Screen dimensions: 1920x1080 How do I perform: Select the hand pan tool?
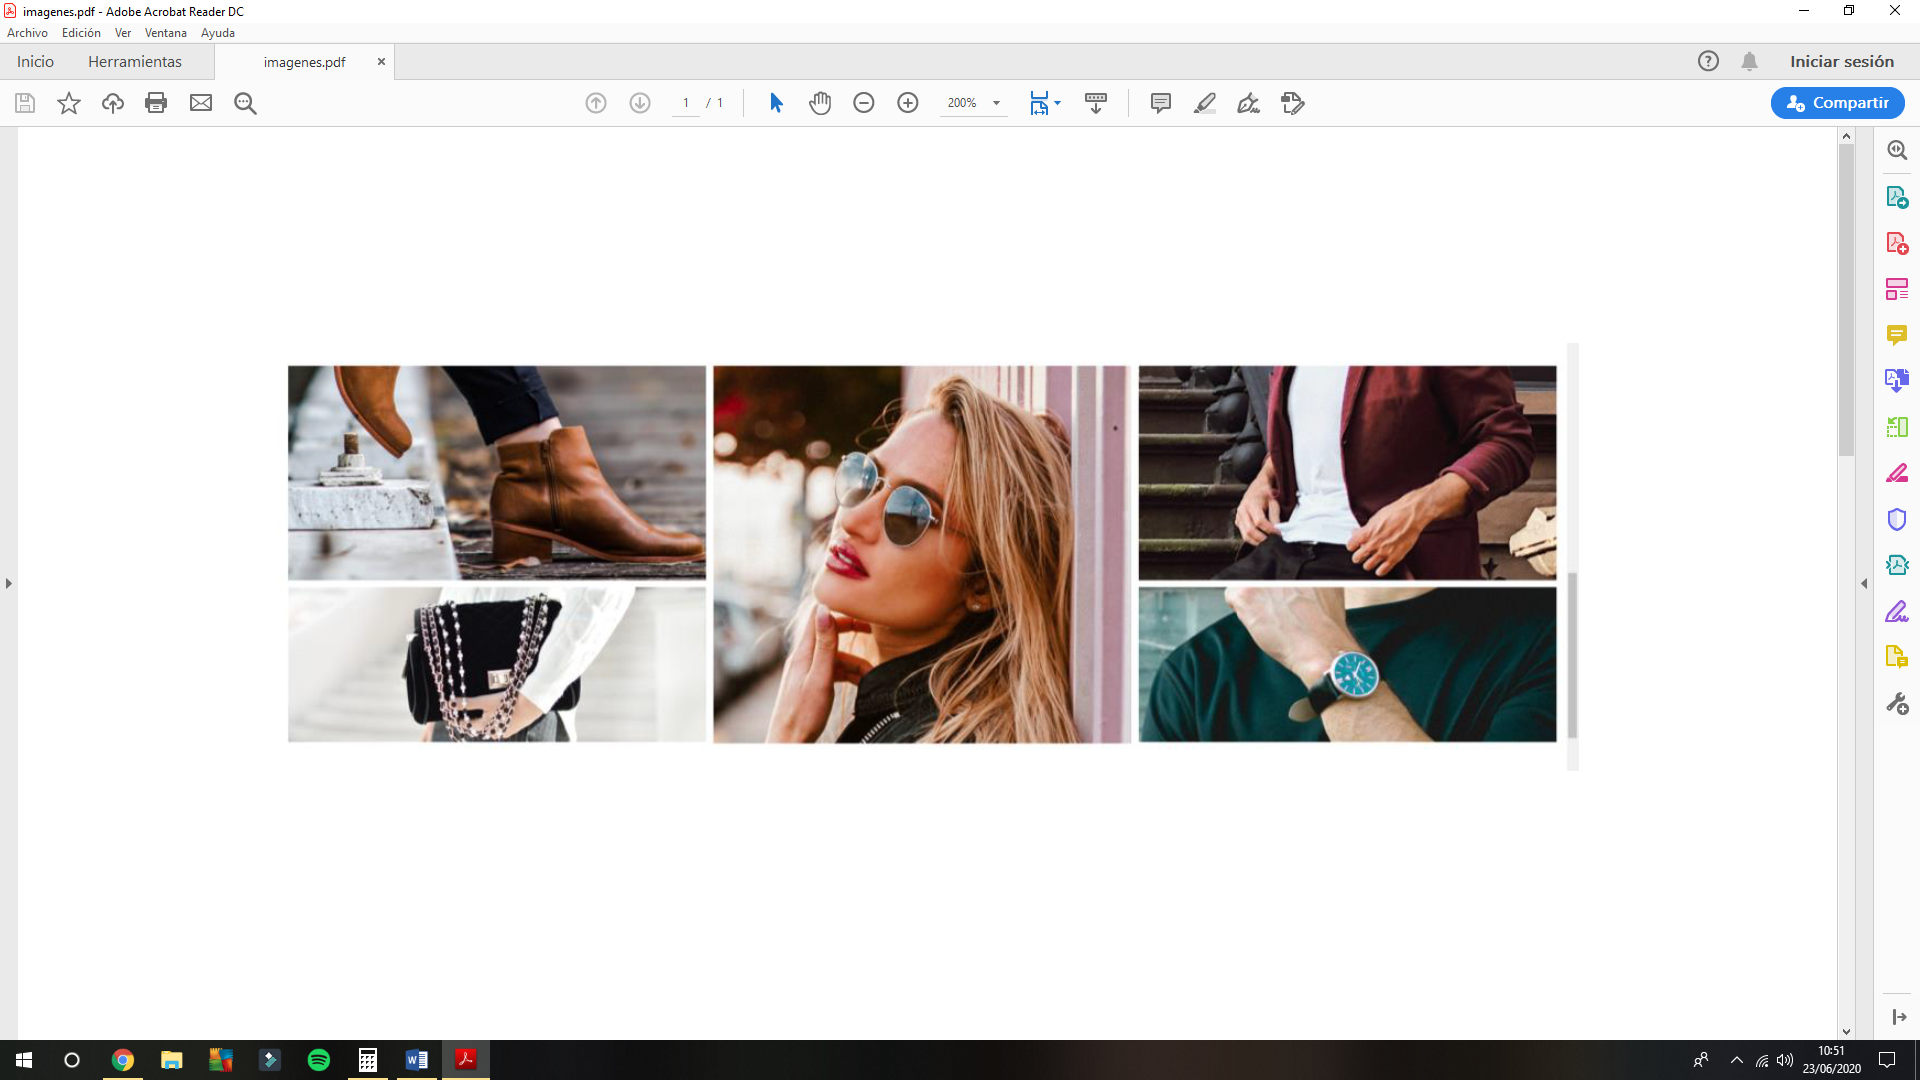(x=820, y=103)
